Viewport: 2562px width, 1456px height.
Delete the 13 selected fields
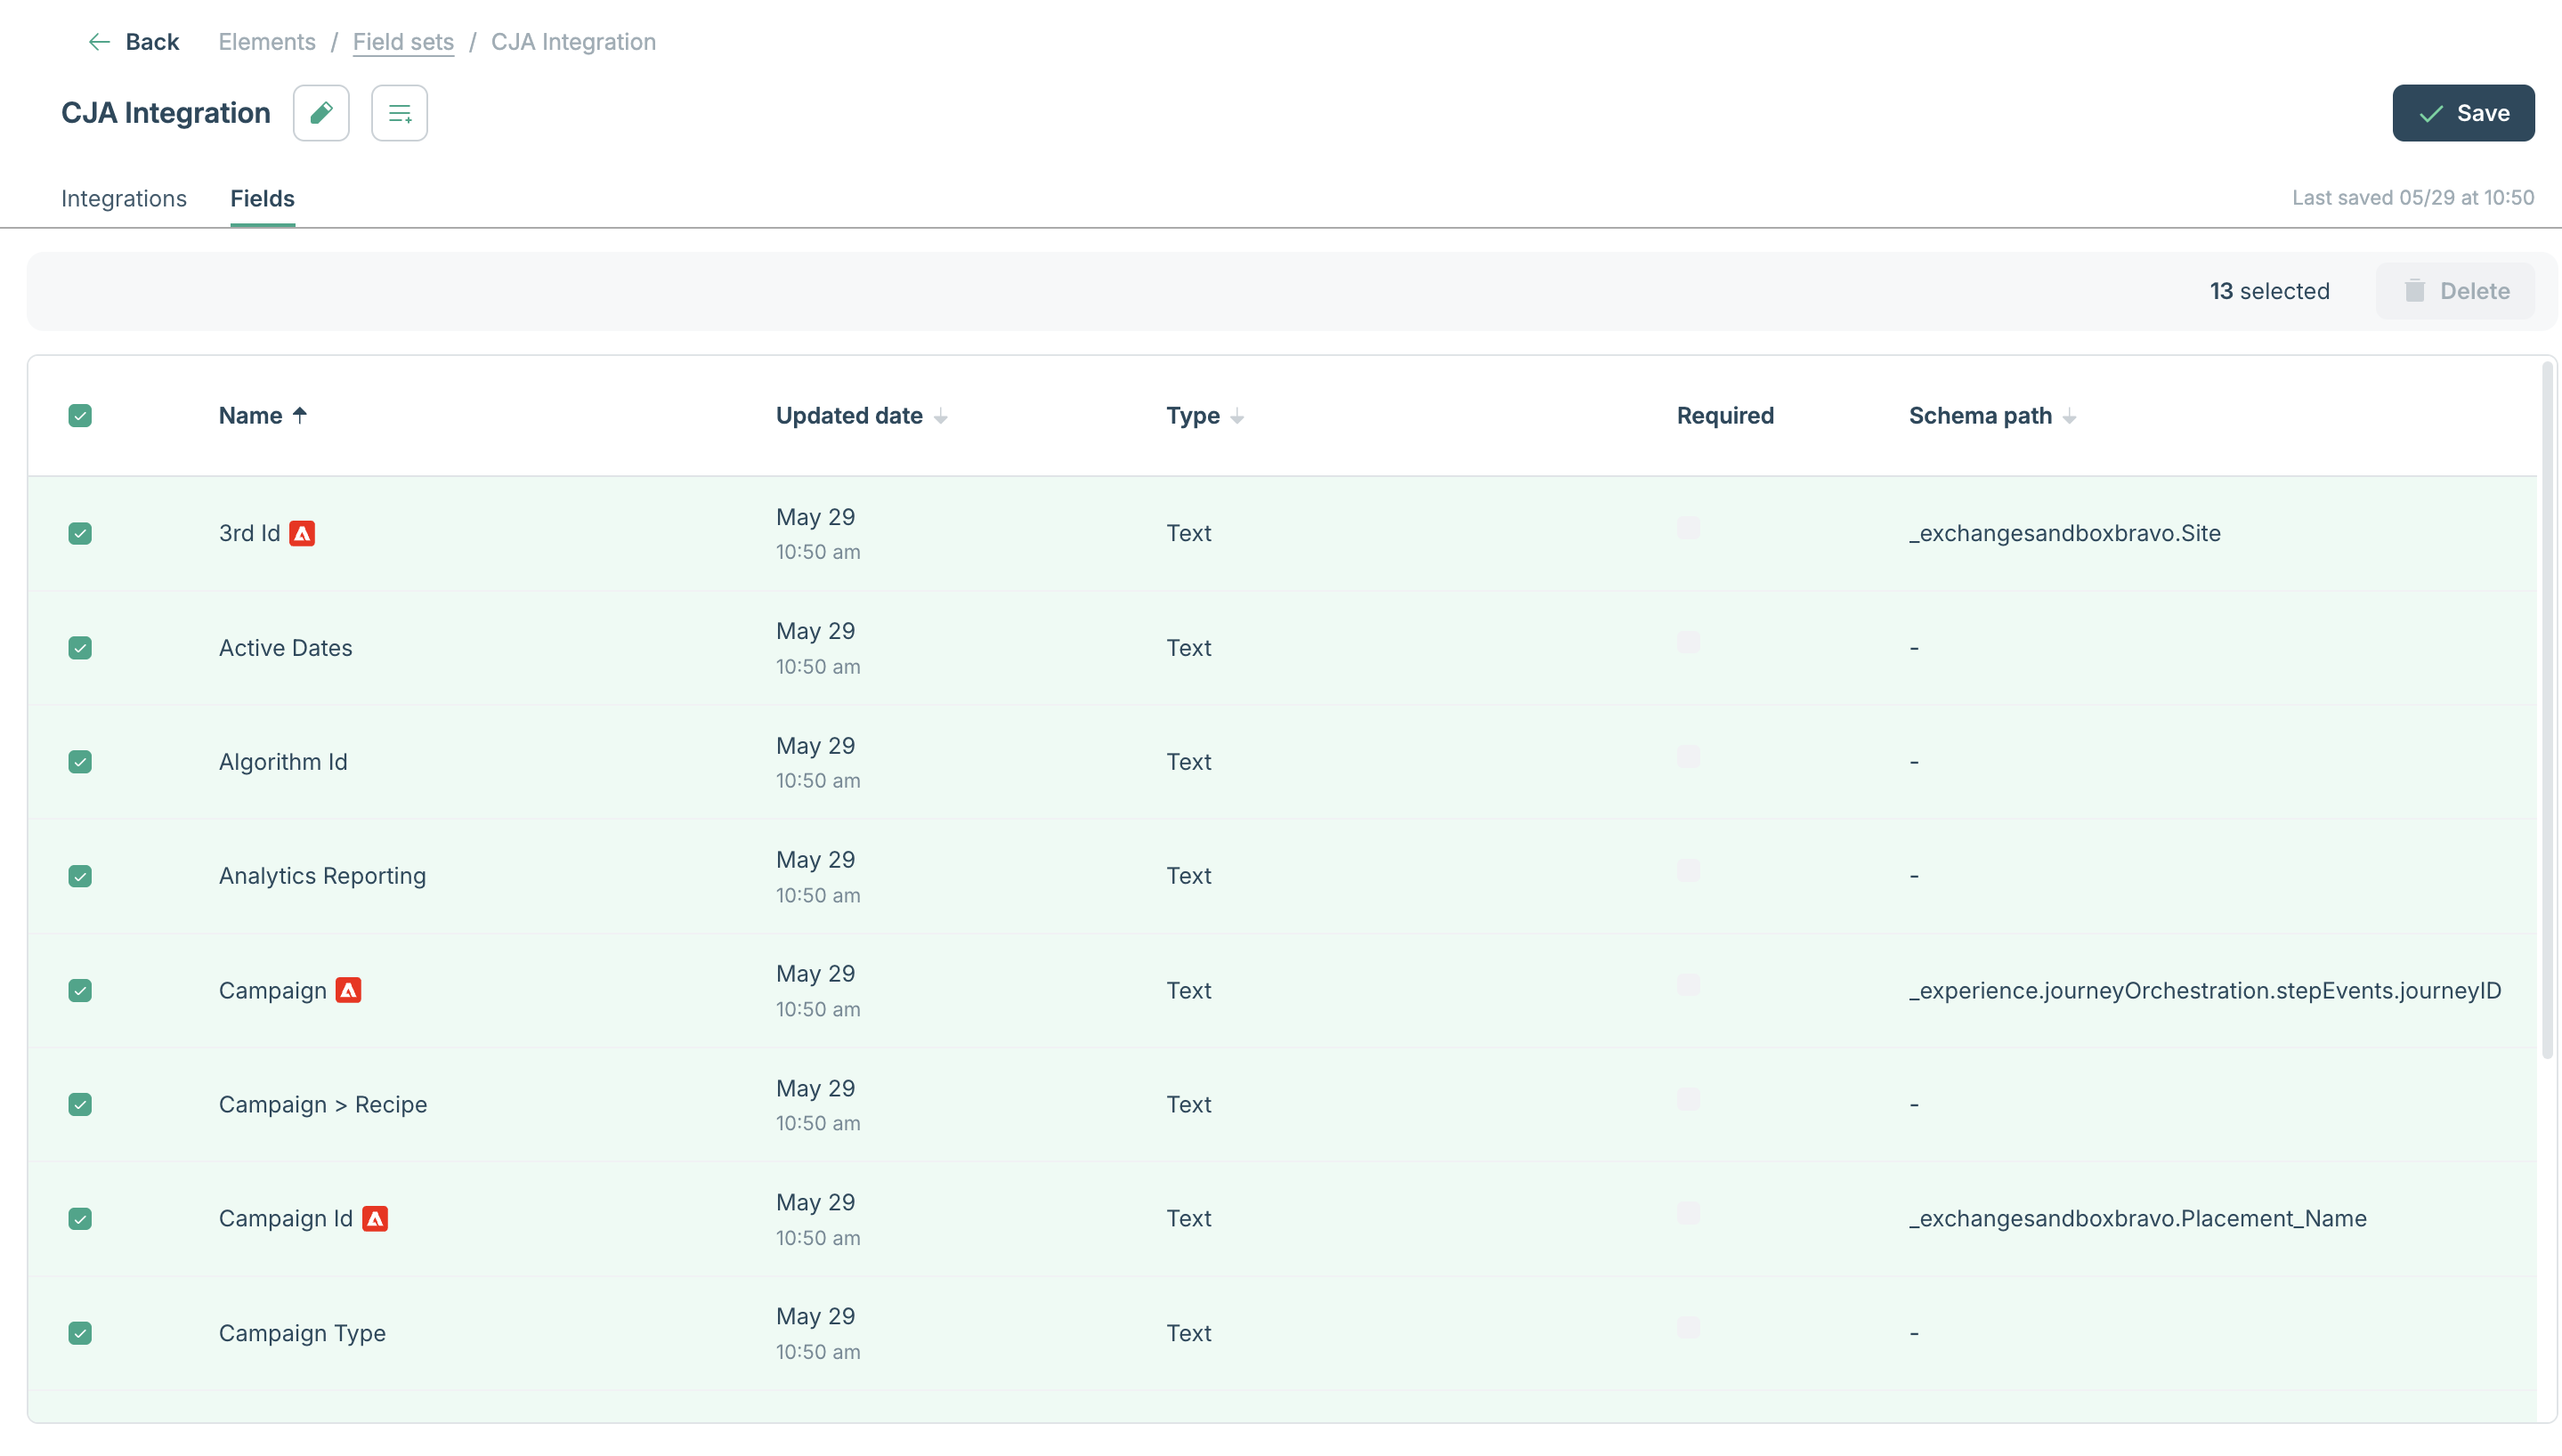tap(2455, 291)
